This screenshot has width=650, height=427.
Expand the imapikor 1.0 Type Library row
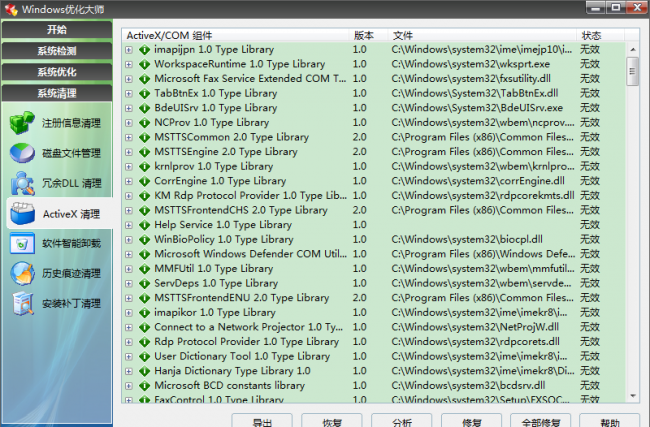coord(129,313)
